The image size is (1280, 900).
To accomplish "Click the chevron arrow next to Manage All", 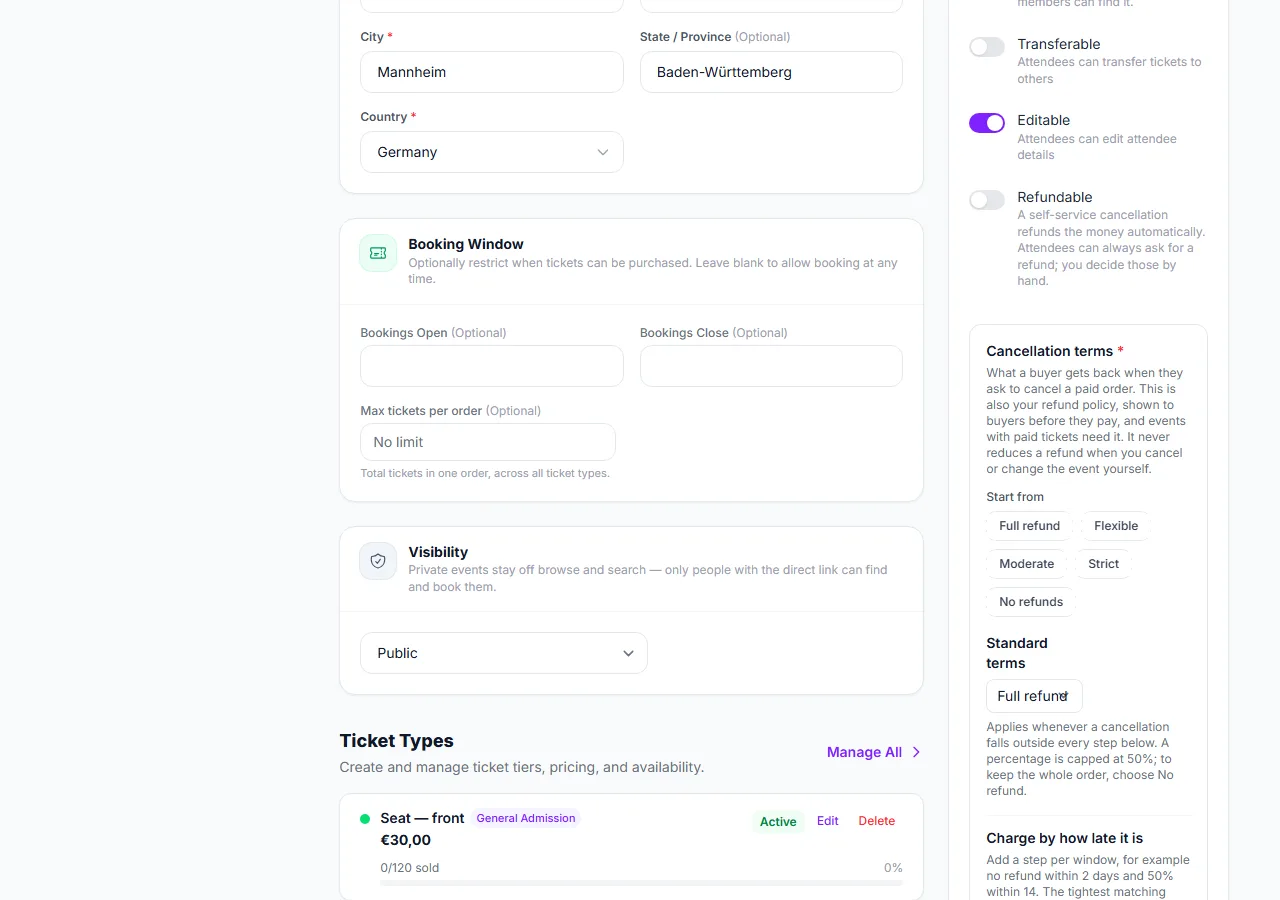I will 916,752.
